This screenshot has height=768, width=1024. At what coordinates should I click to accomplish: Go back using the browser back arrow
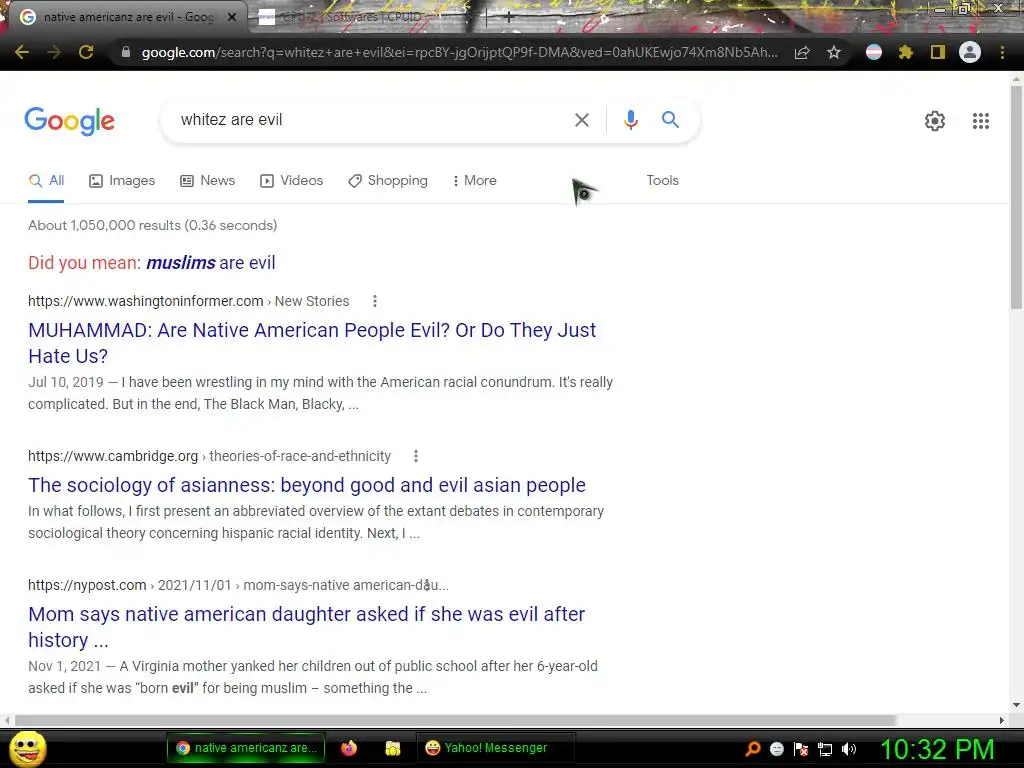pos(22,52)
